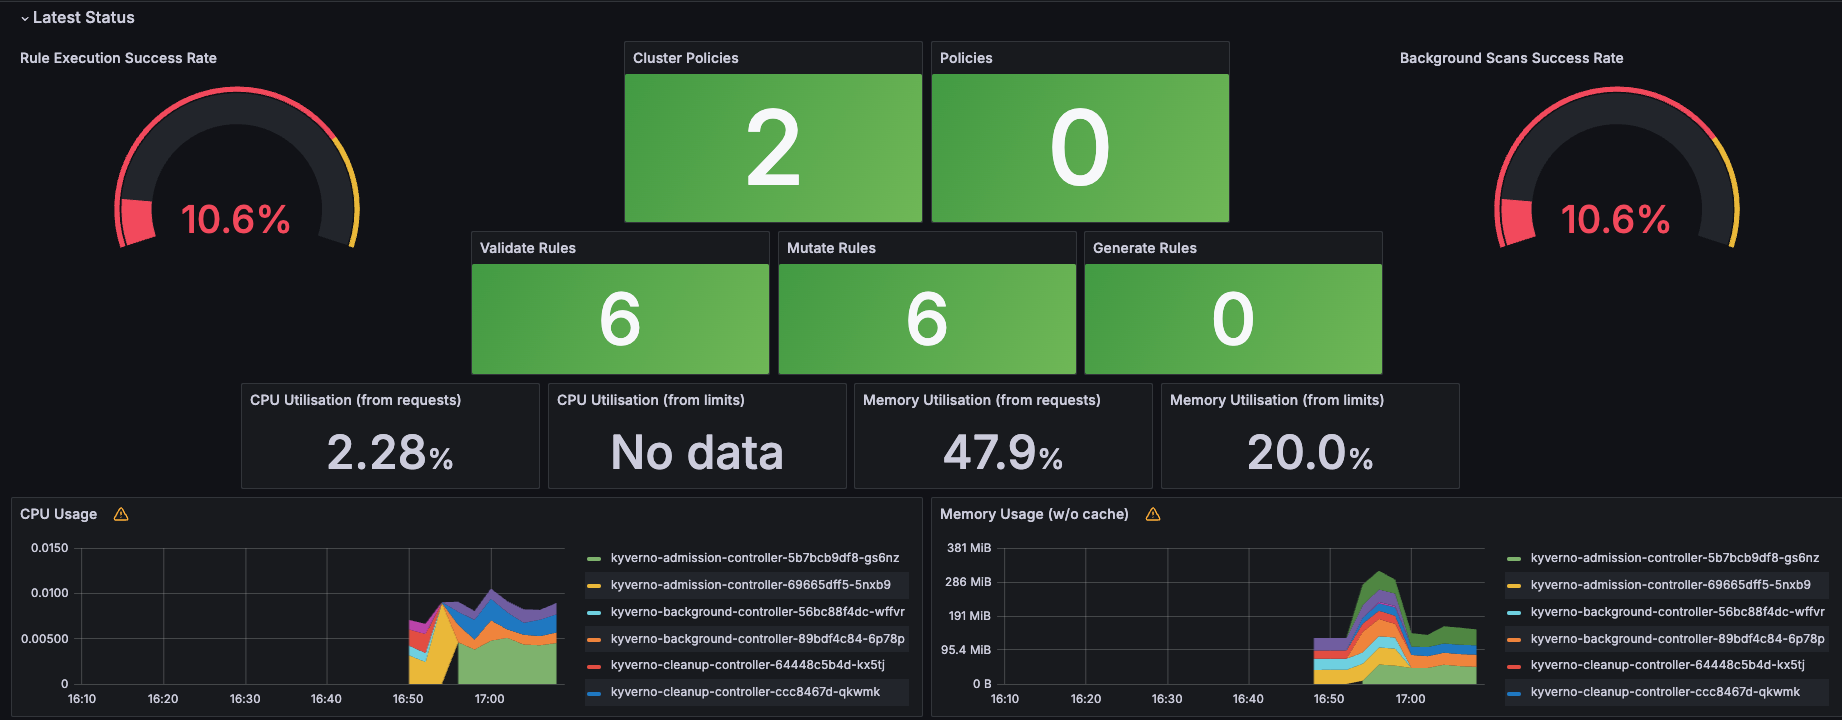This screenshot has height=720, width=1842.
Task: Pick orange swatch of 6p78p in Memory legend
Action: click(1514, 640)
